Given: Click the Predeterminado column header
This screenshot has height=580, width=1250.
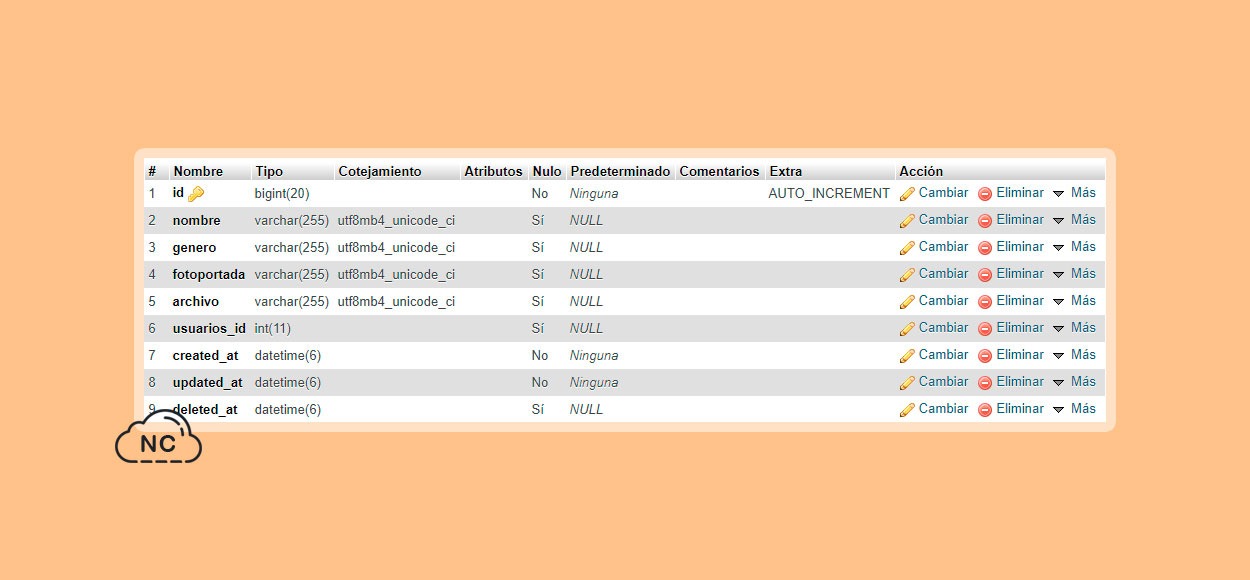Looking at the screenshot, I should 620,172.
